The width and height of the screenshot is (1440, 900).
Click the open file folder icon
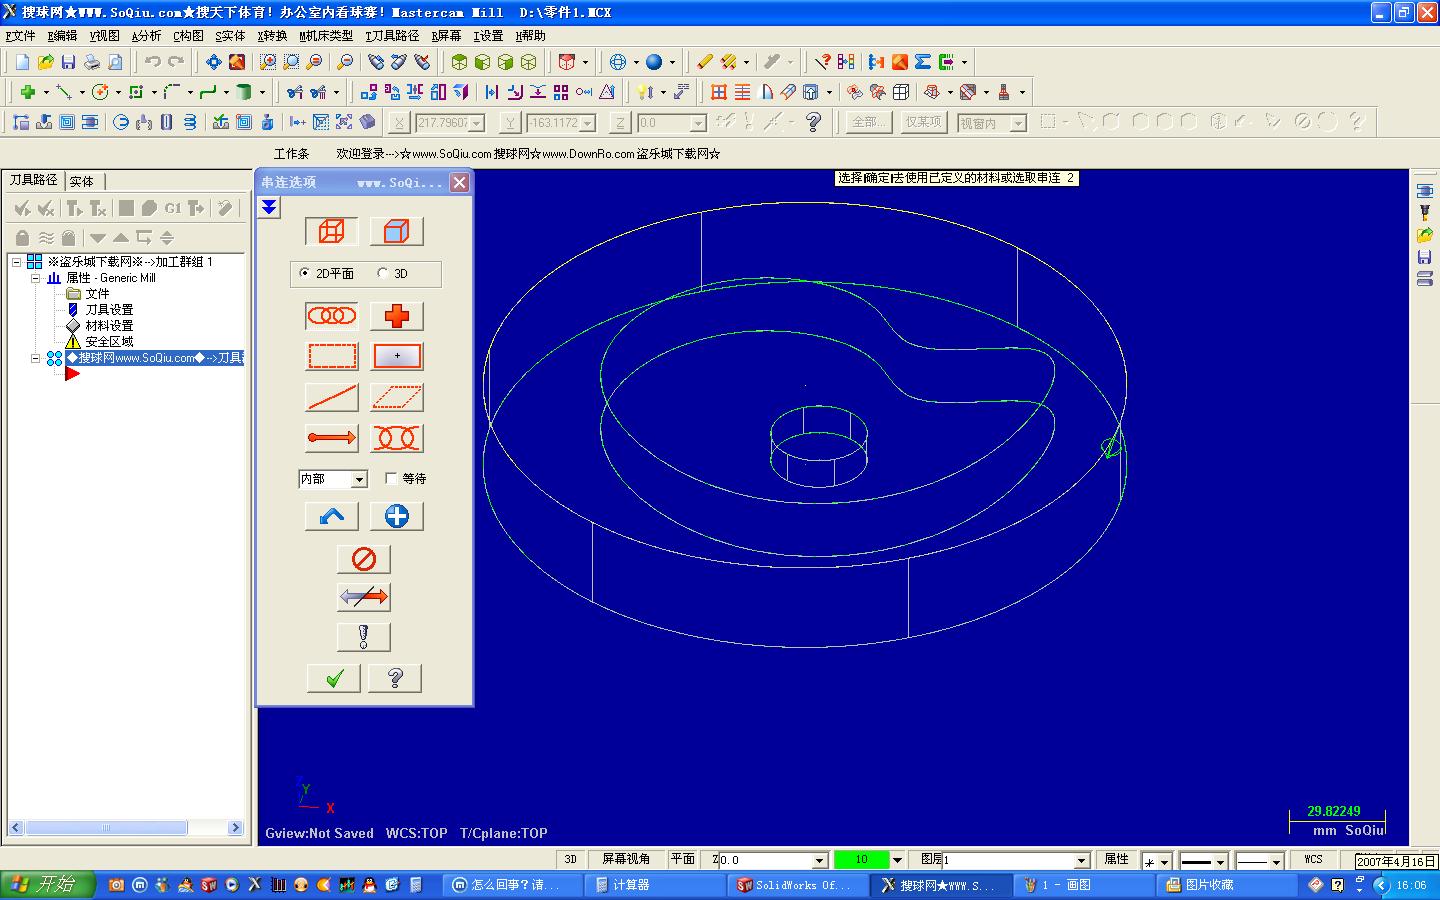click(x=45, y=62)
